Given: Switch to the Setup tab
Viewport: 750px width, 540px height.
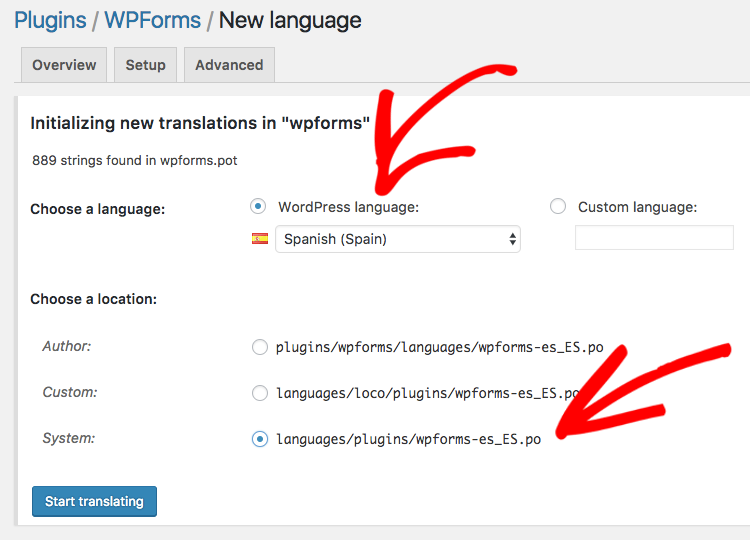Looking at the screenshot, I should coord(145,65).
